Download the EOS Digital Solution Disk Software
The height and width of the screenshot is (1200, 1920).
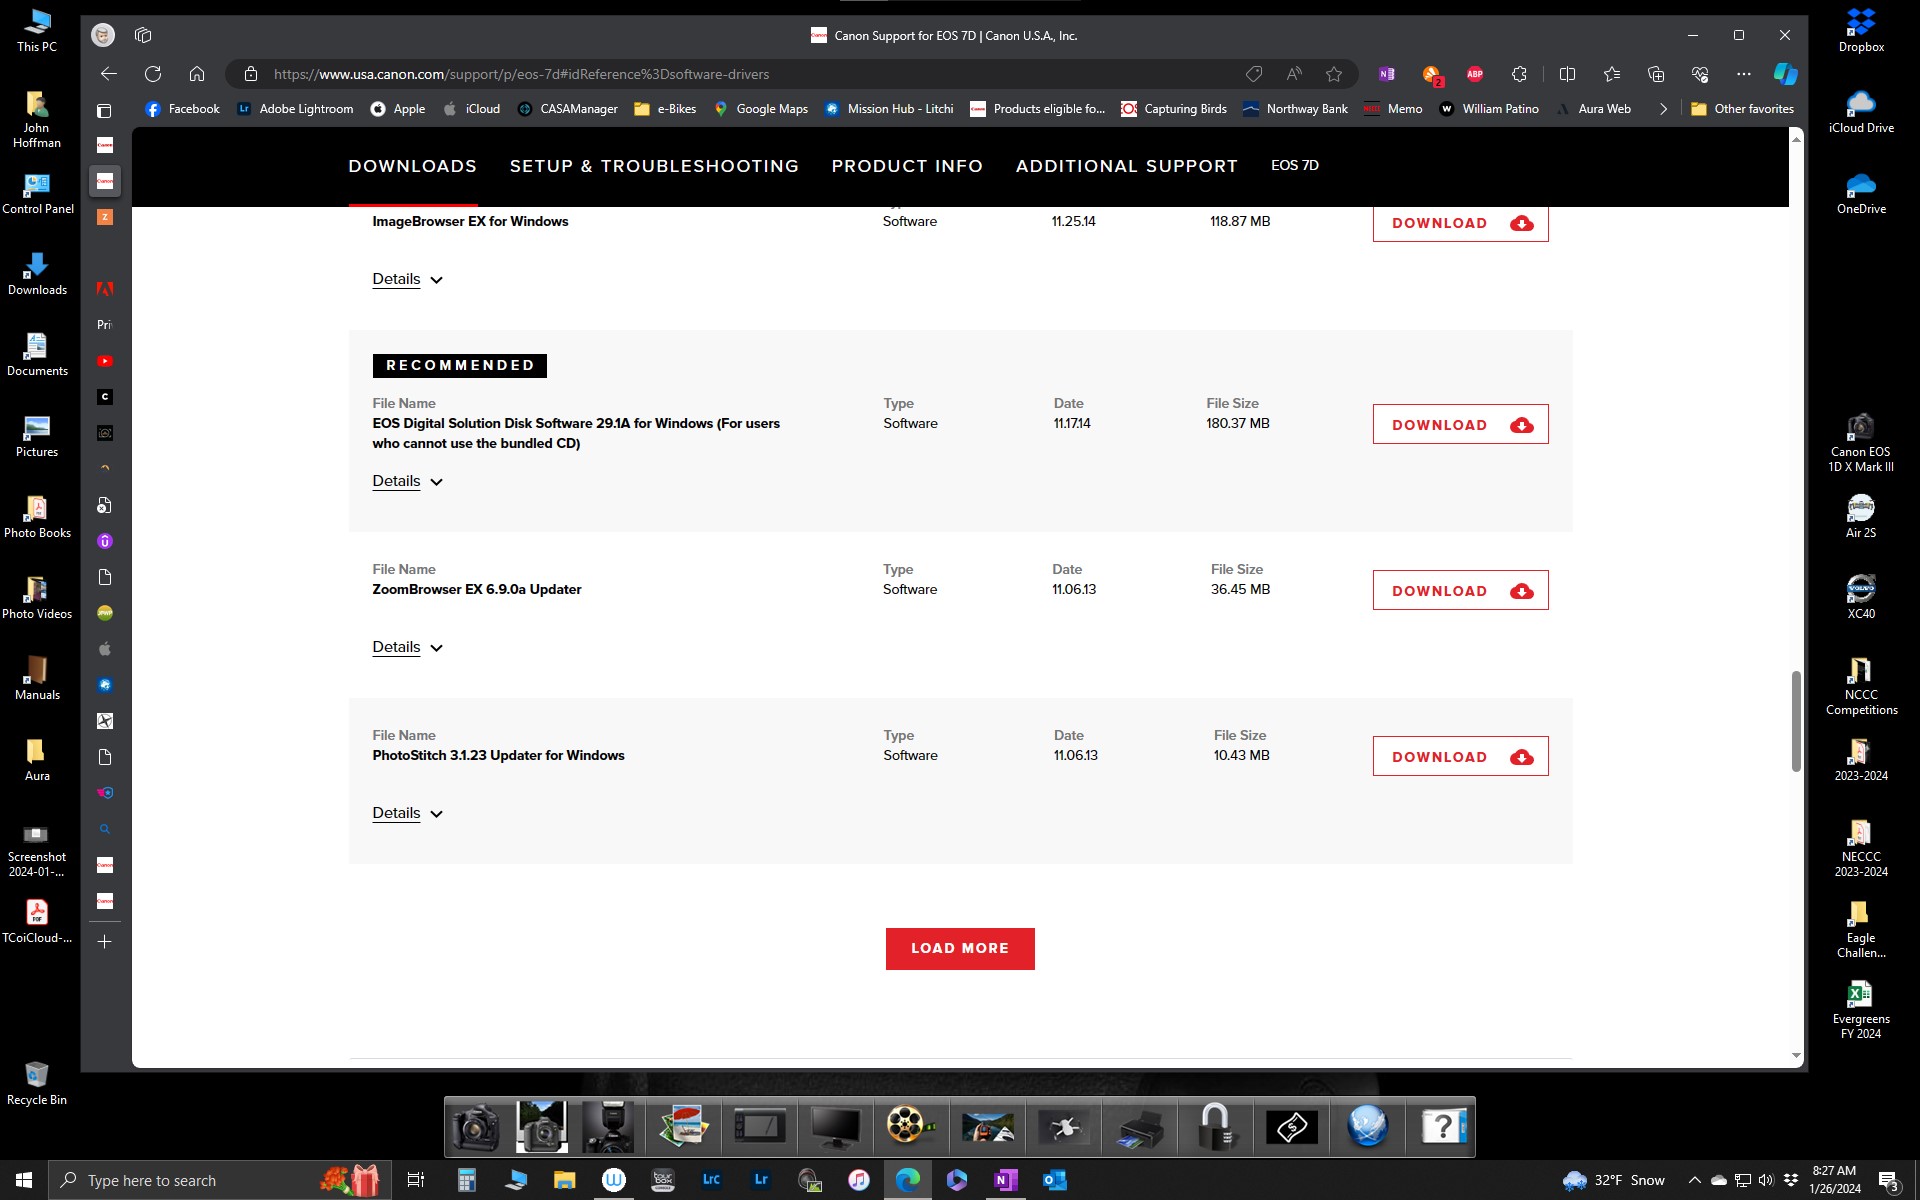pos(1459,424)
